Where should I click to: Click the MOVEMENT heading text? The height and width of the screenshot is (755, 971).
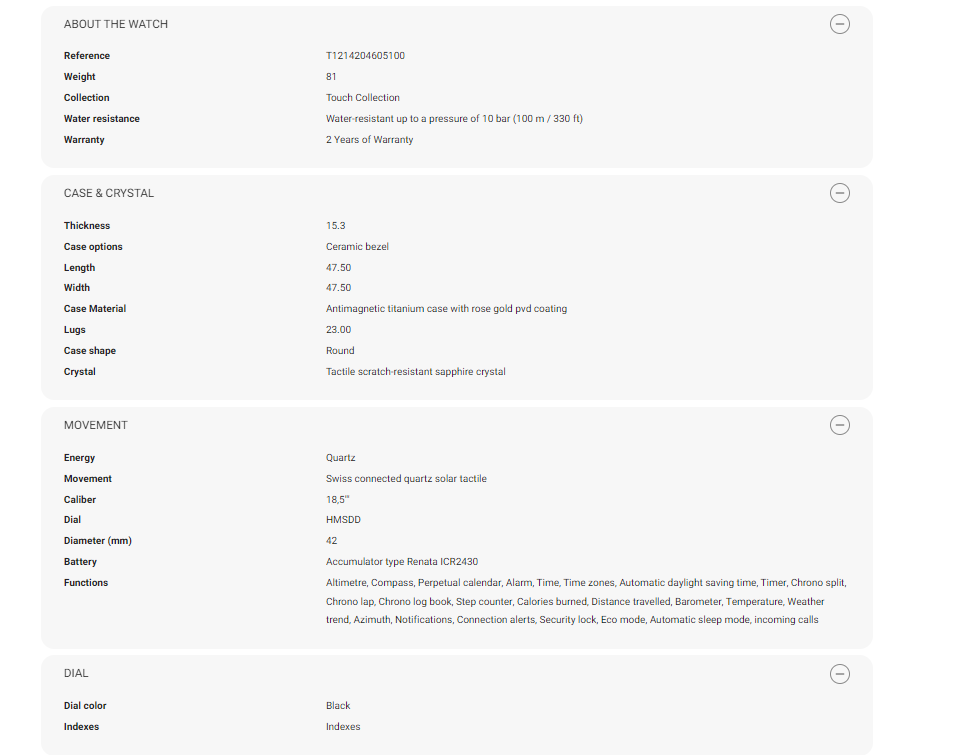coord(96,425)
